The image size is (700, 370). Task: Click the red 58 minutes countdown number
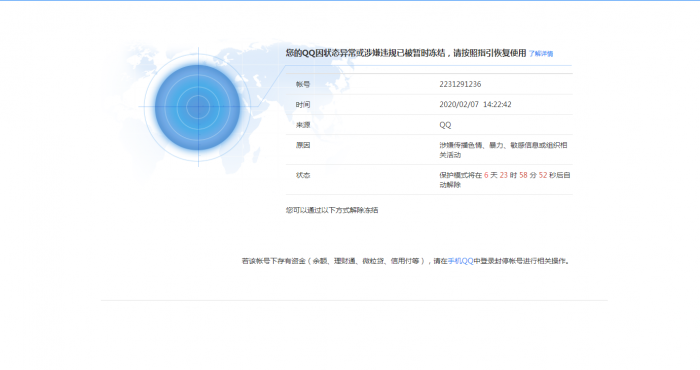click(523, 175)
